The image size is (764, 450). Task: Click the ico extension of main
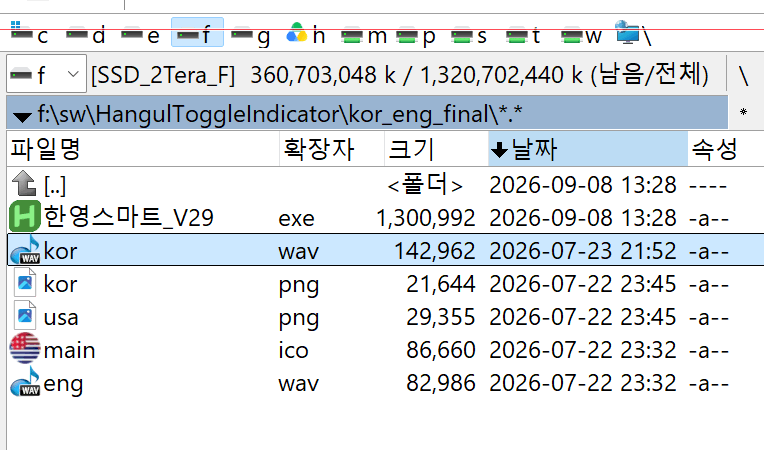pyautogui.click(x=293, y=350)
